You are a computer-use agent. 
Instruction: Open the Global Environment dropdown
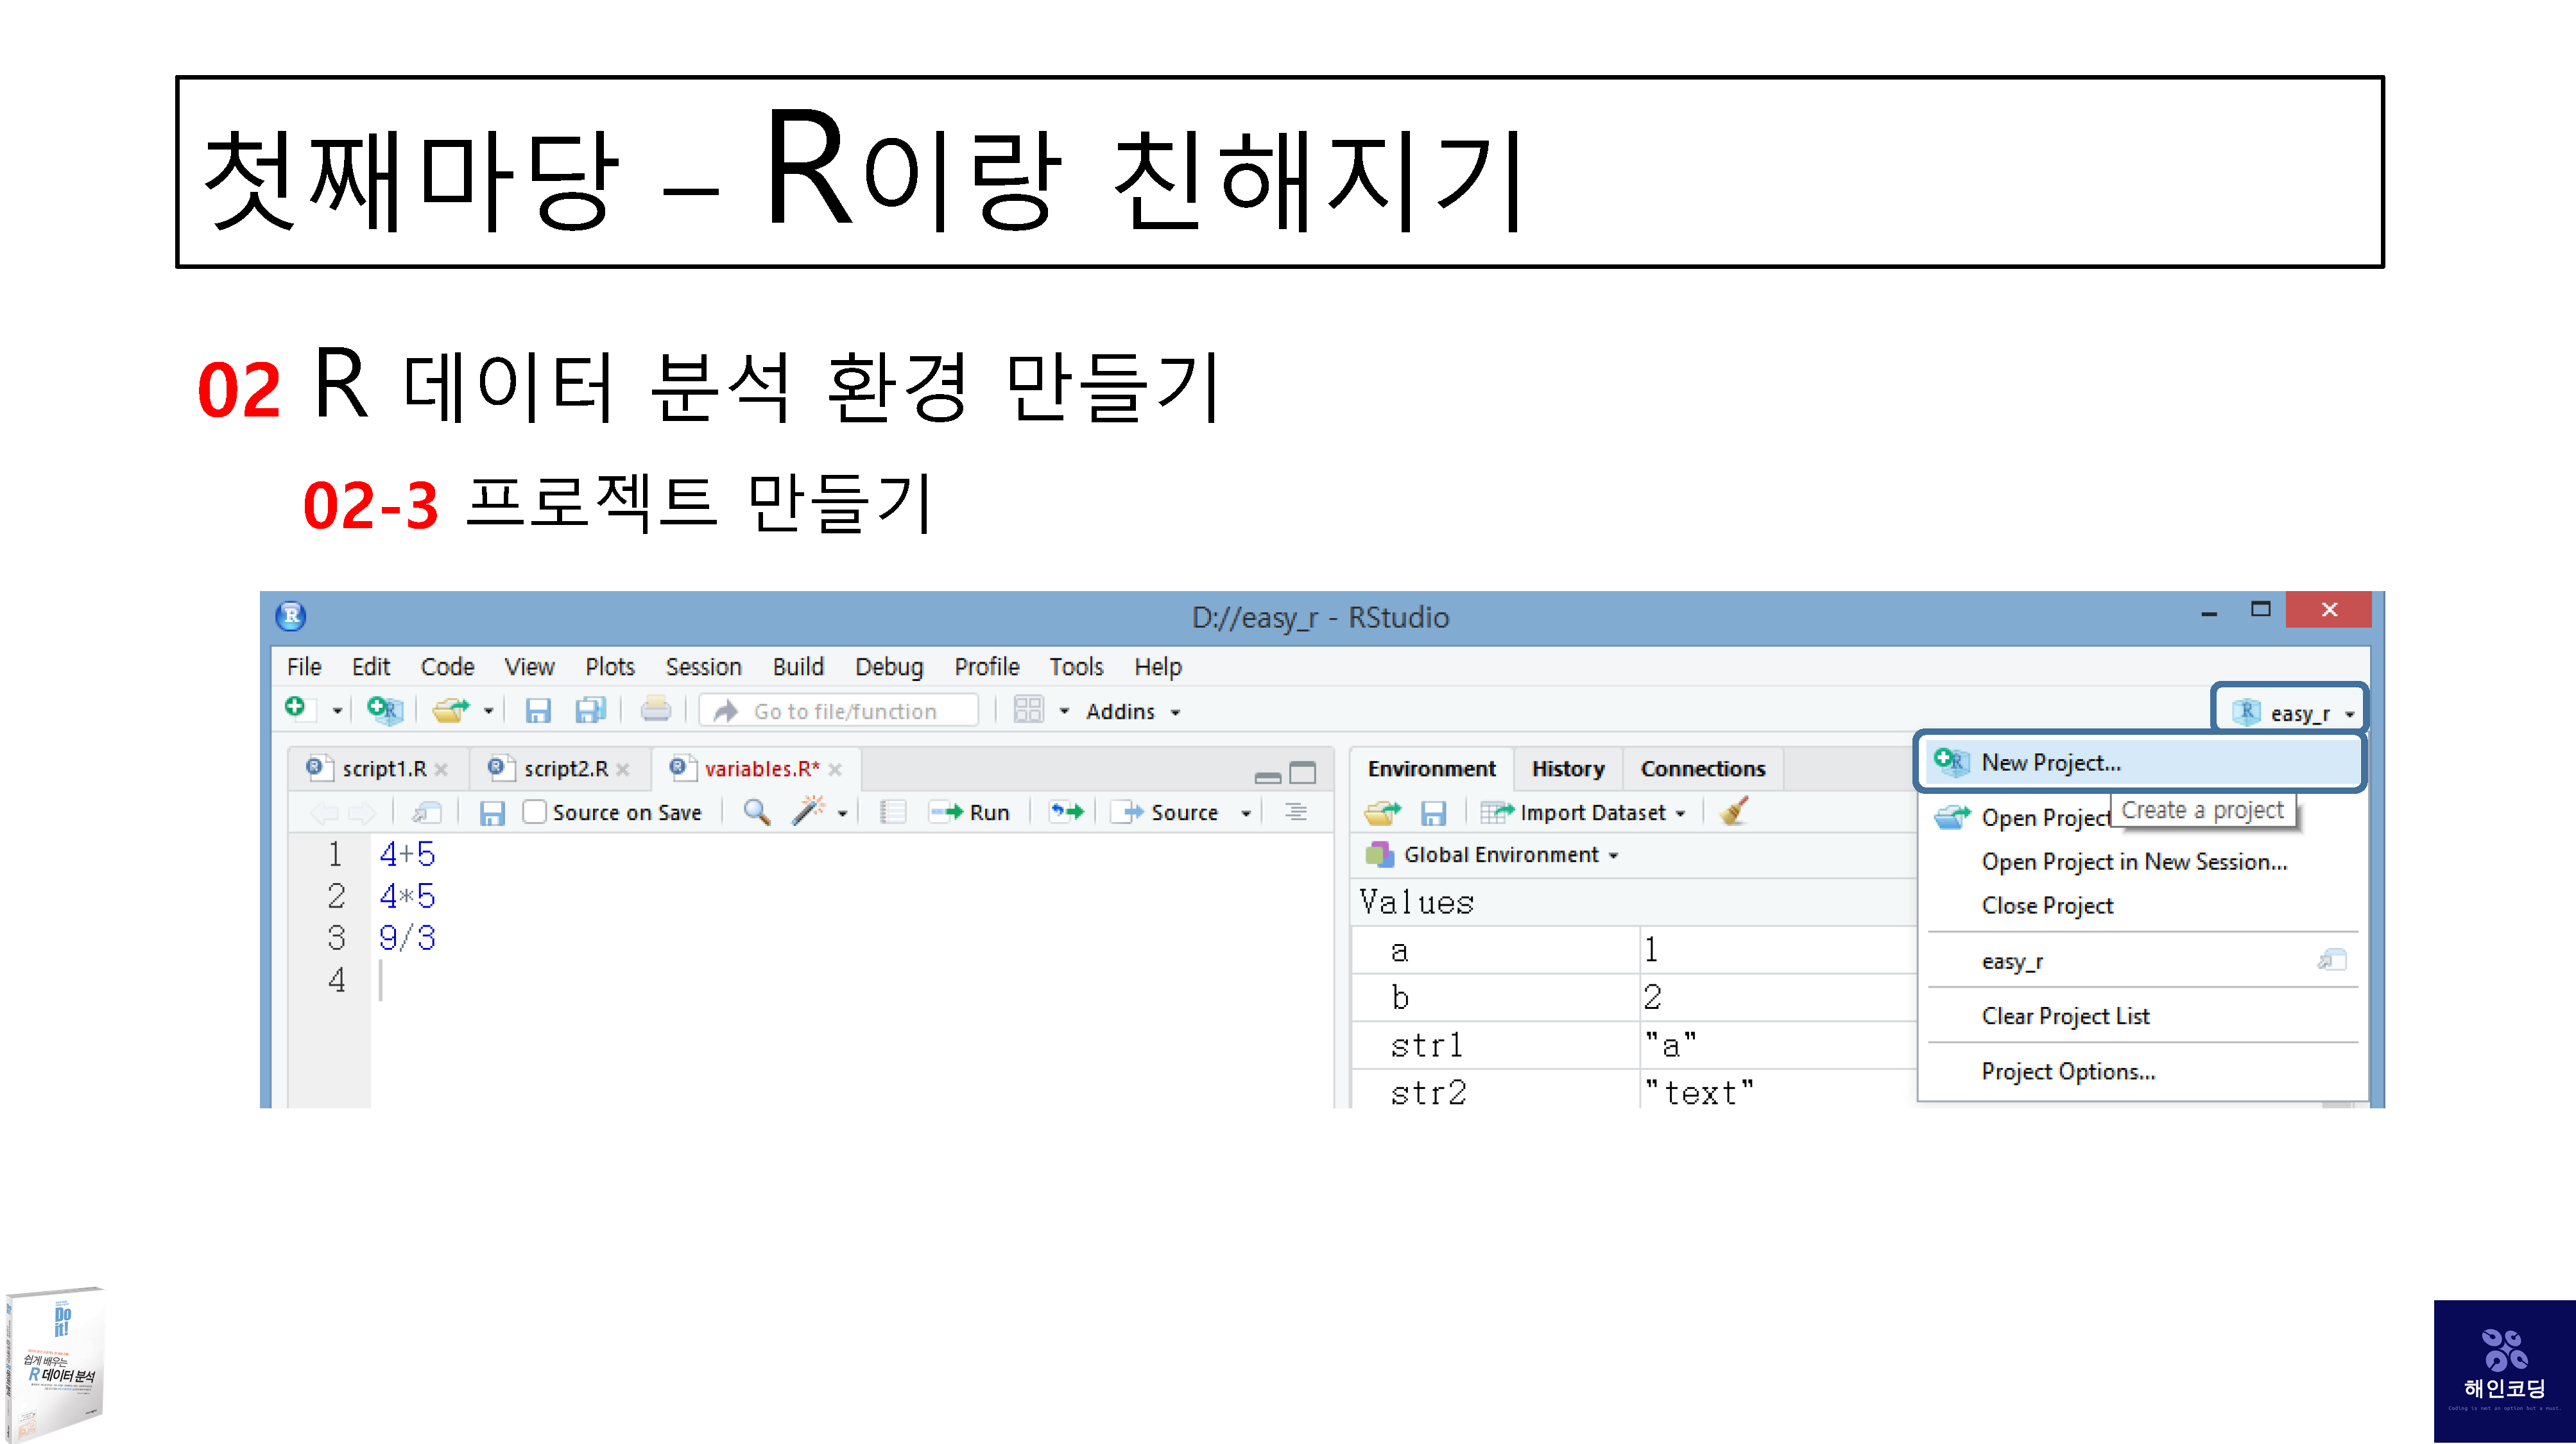(1492, 854)
